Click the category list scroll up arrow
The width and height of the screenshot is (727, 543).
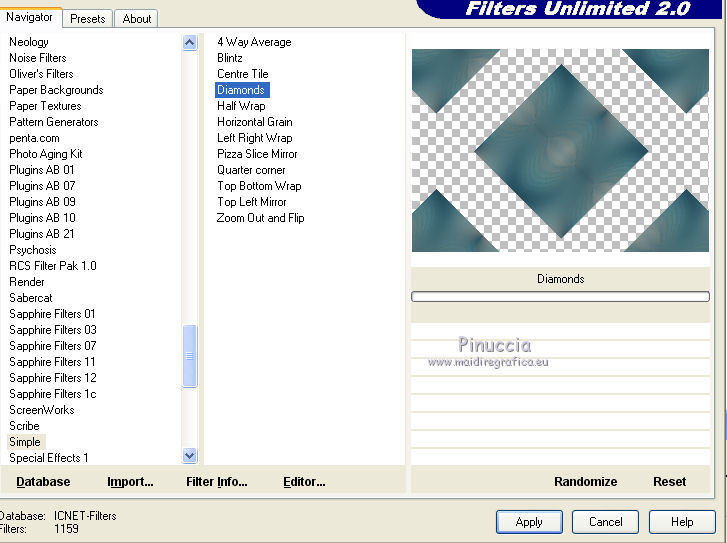[189, 43]
